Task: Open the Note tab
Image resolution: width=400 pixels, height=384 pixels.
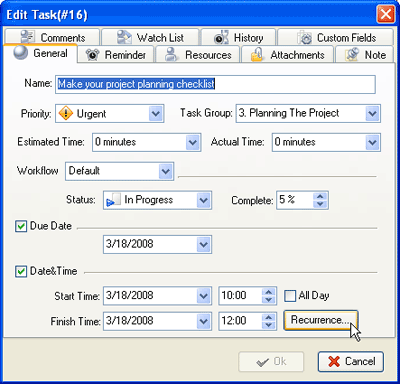Action: (x=365, y=54)
